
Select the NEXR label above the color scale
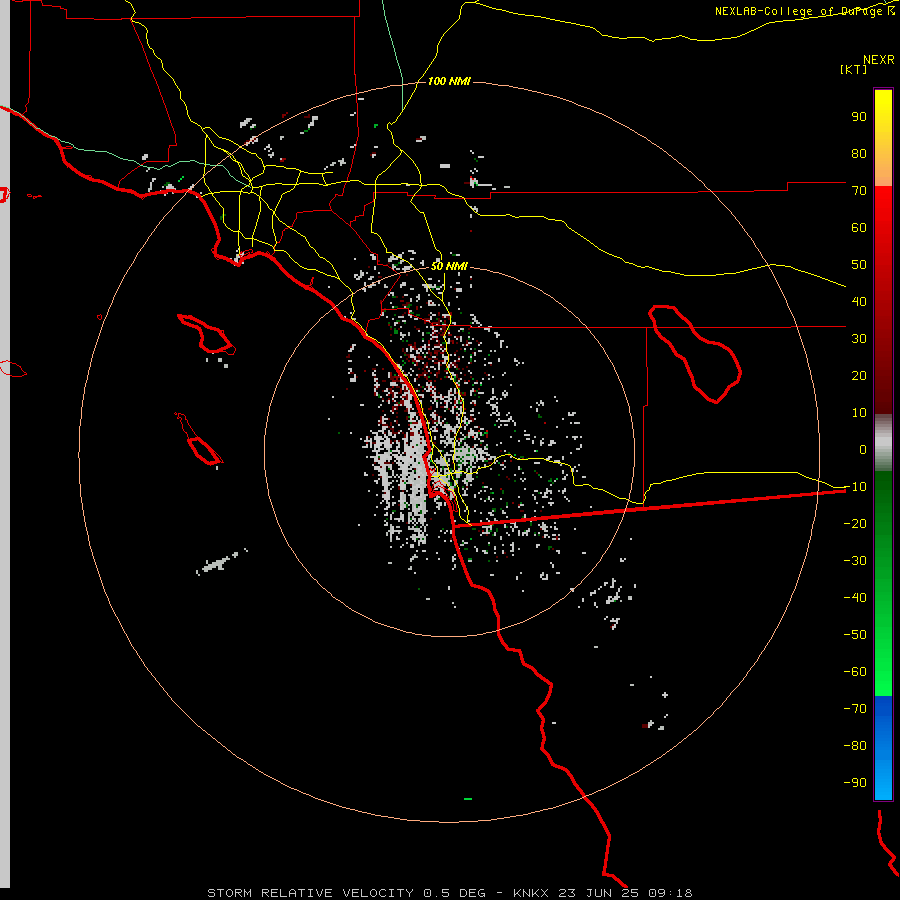[879, 60]
